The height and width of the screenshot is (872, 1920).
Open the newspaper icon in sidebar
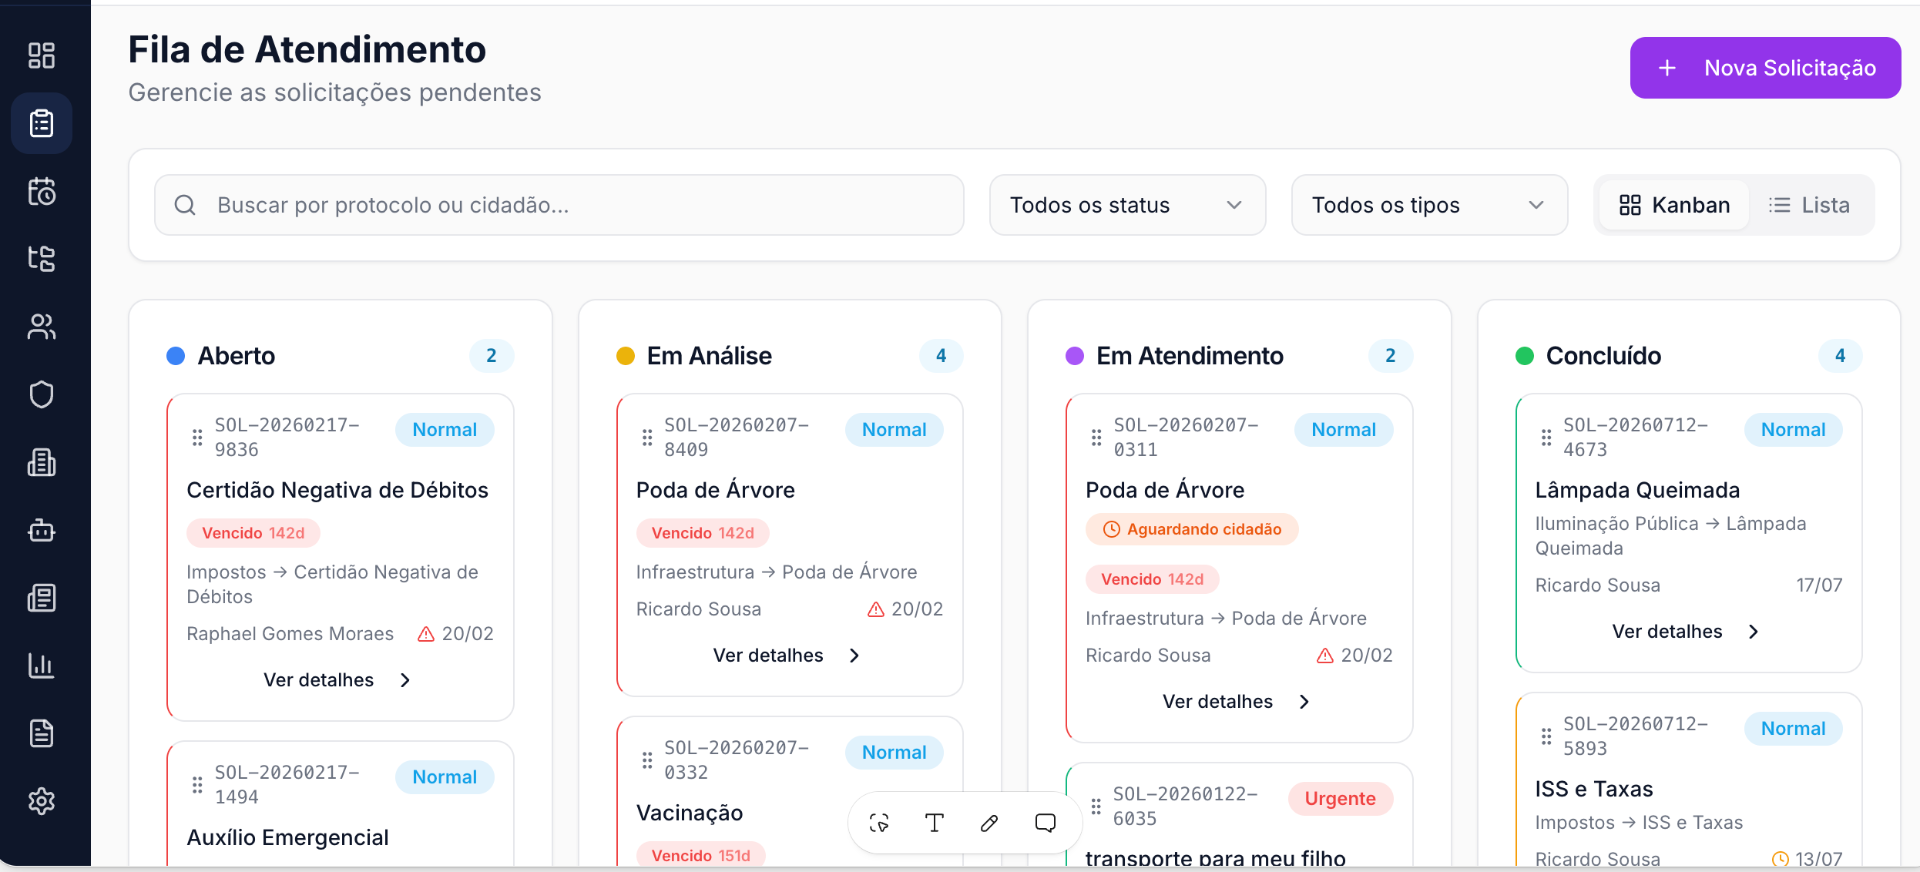(x=41, y=598)
